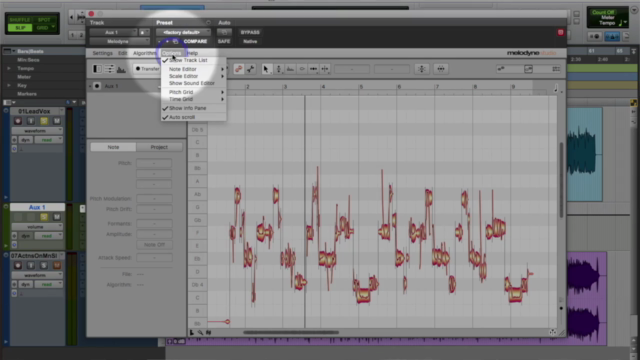This screenshot has width=640, height=360.
Task: Click the BYPASS button
Action: pos(250,32)
